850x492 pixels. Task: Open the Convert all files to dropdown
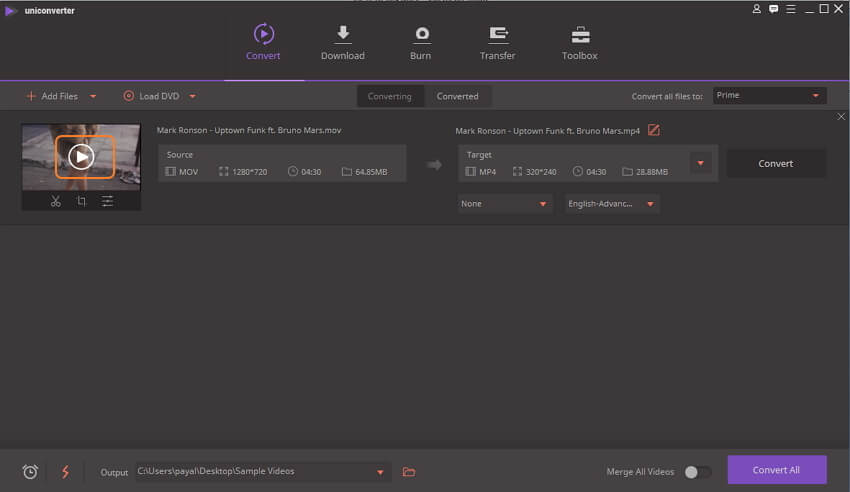pos(769,95)
